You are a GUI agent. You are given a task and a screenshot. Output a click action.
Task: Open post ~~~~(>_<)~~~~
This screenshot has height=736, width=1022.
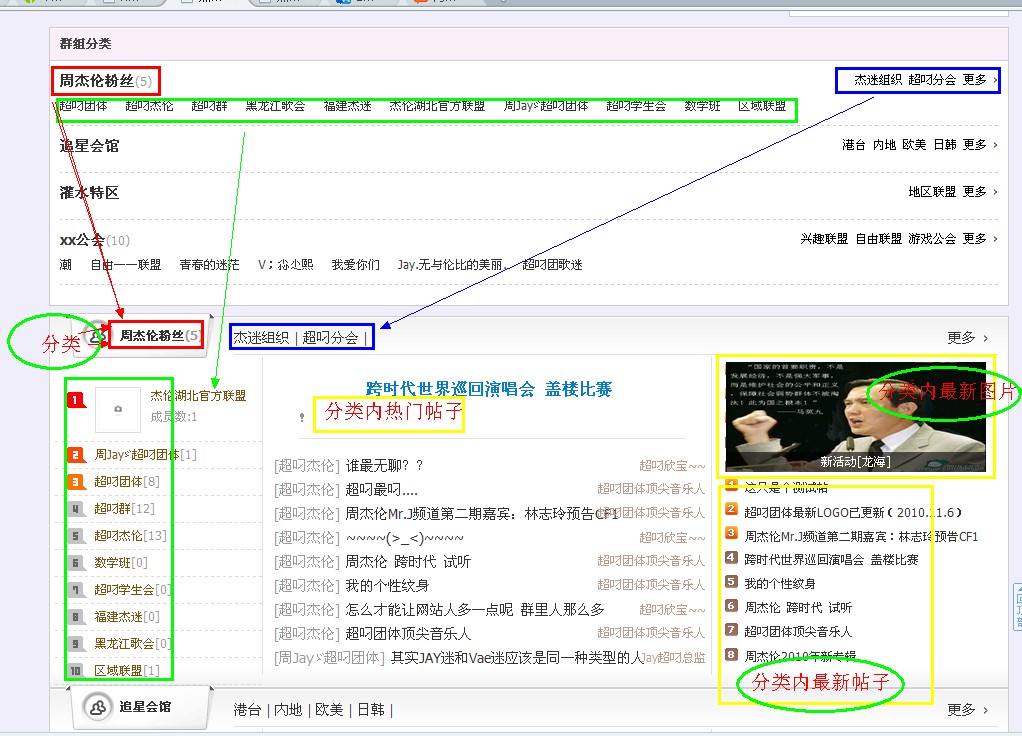405,538
